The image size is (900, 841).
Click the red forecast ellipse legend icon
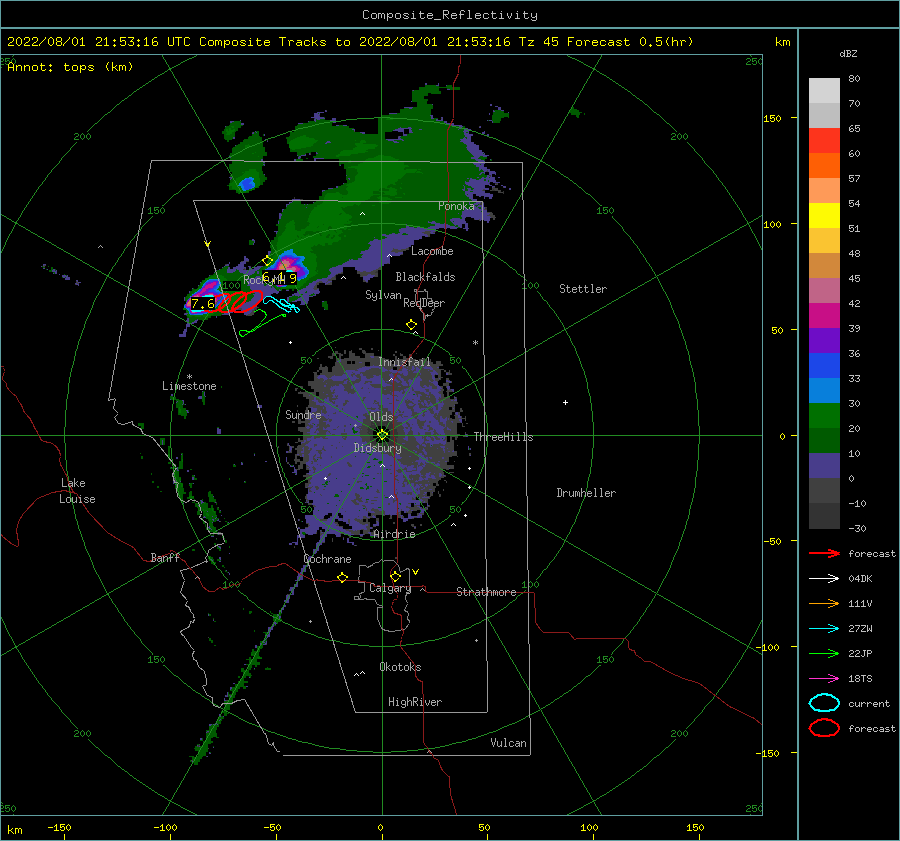[x=824, y=728]
